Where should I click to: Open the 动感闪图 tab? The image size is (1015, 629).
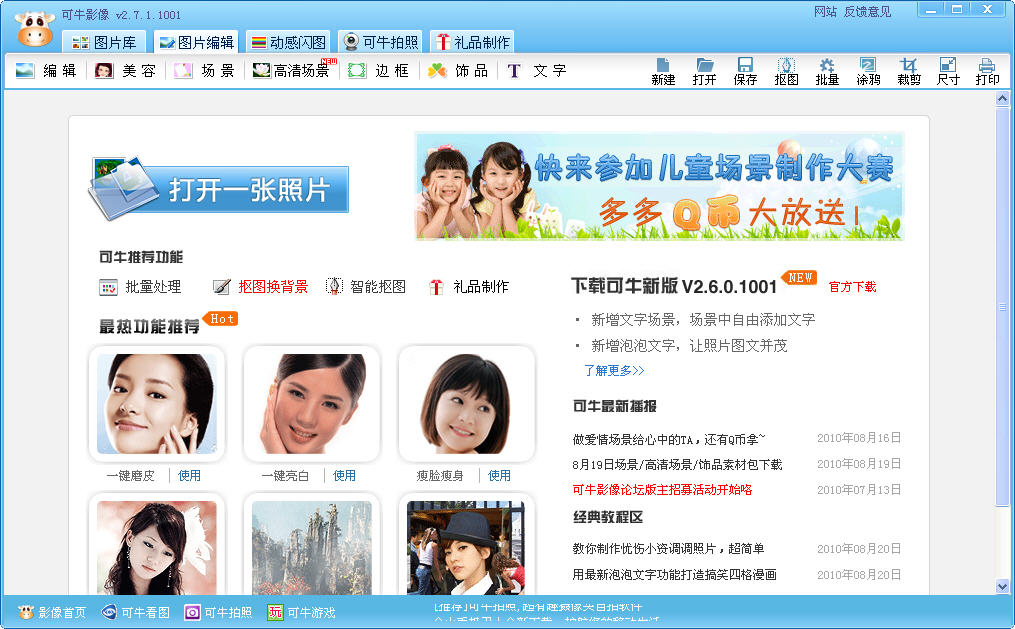tap(288, 42)
